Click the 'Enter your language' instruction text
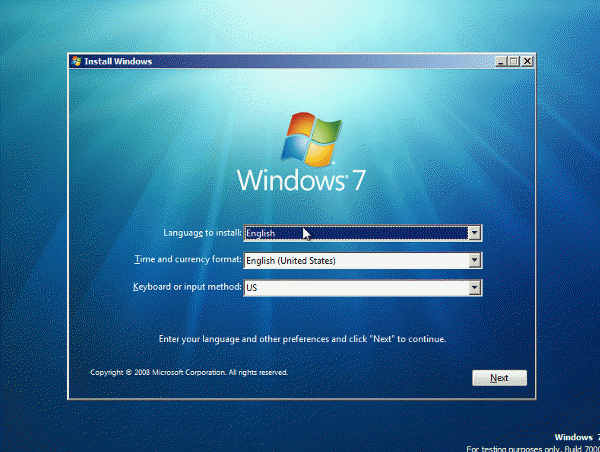This screenshot has width=600, height=452. [x=302, y=339]
